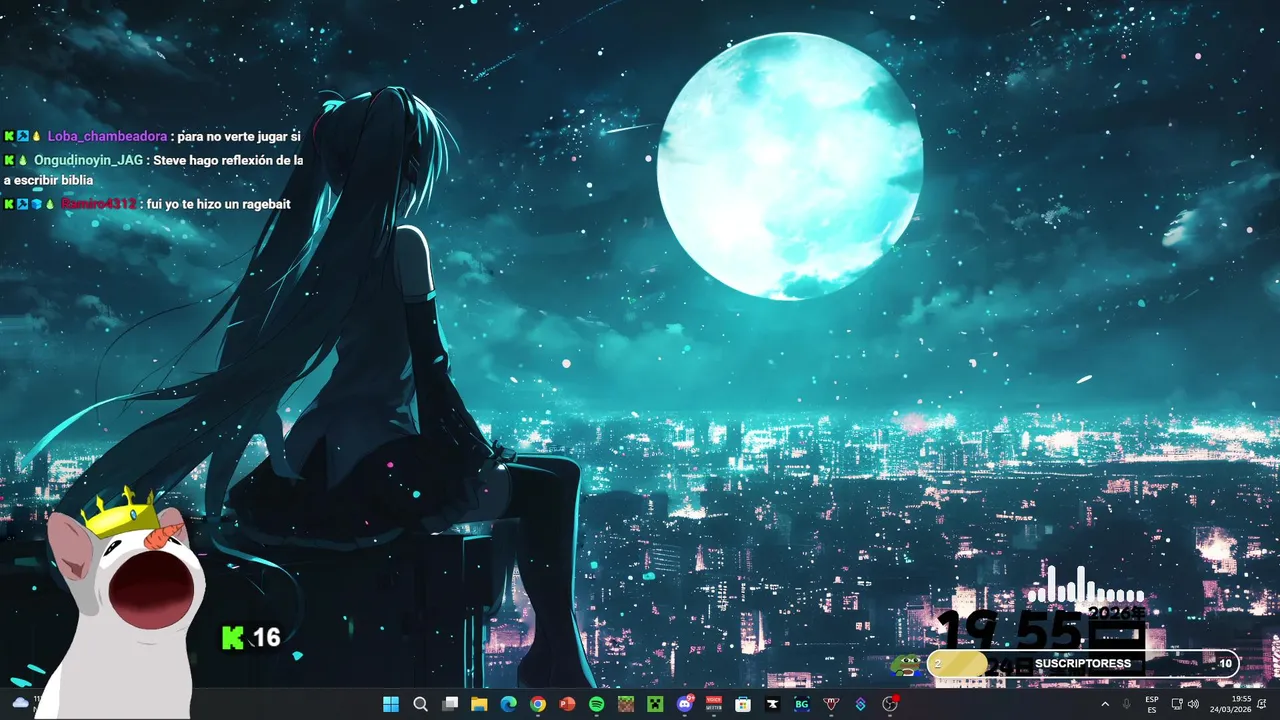This screenshot has height=720, width=1280.
Task: Open taskbar Search magnifier
Action: 421,704
